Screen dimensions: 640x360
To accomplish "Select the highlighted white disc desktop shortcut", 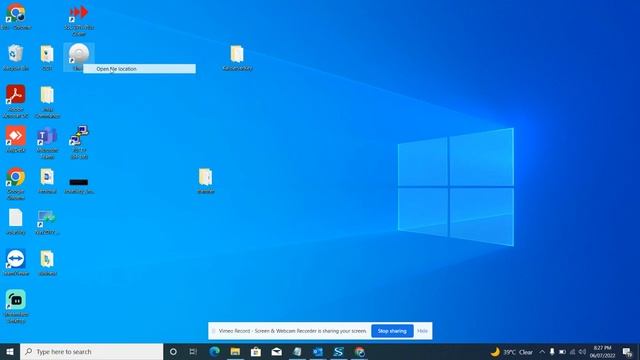I will (x=79, y=55).
